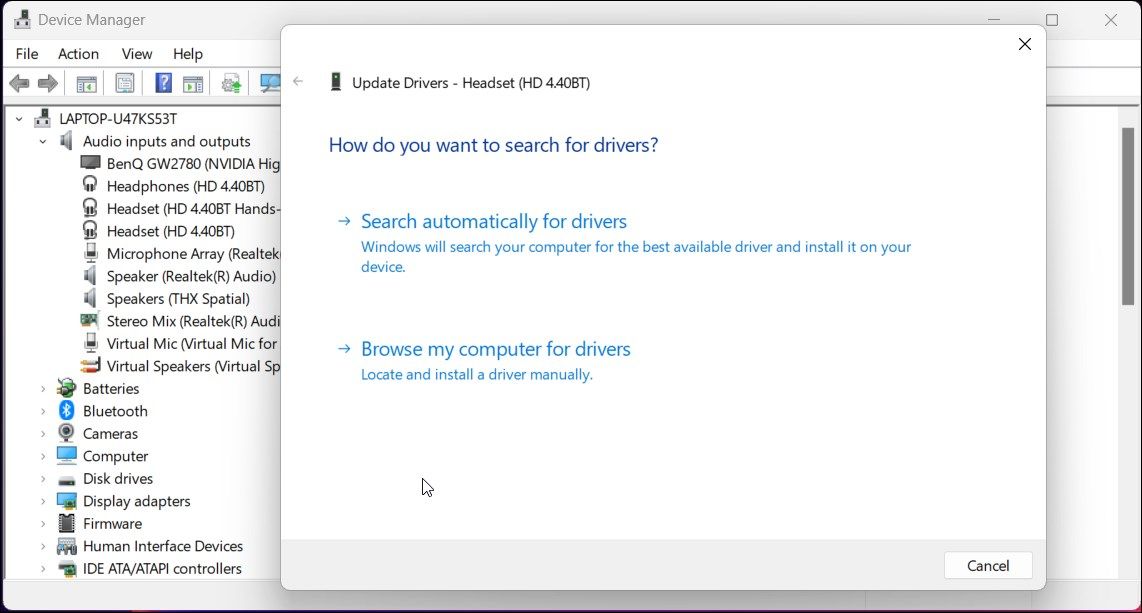This screenshot has width=1142, height=613.
Task: Collapse the Audio inputs and outputs node
Action: [43, 141]
